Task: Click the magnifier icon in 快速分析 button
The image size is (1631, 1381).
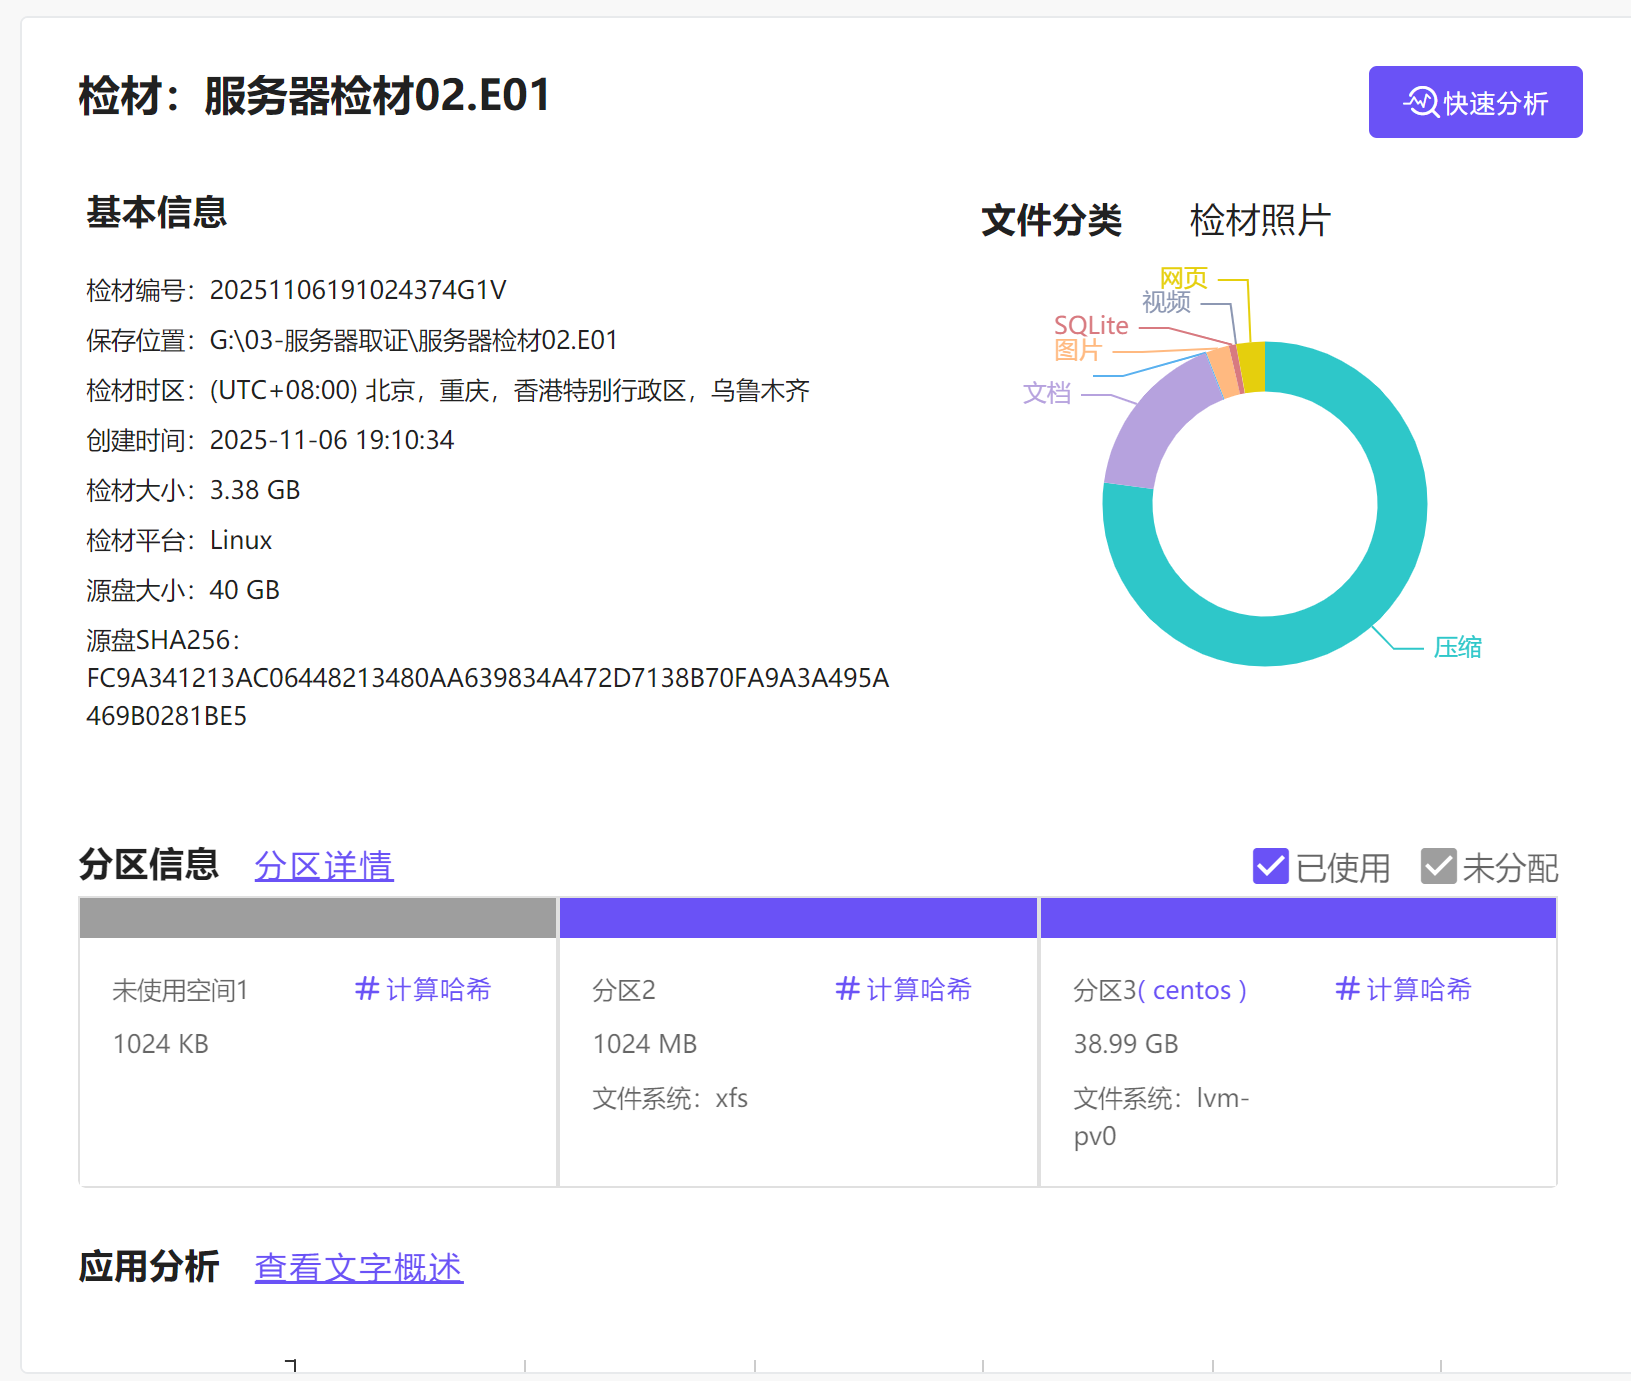Action: [1421, 102]
